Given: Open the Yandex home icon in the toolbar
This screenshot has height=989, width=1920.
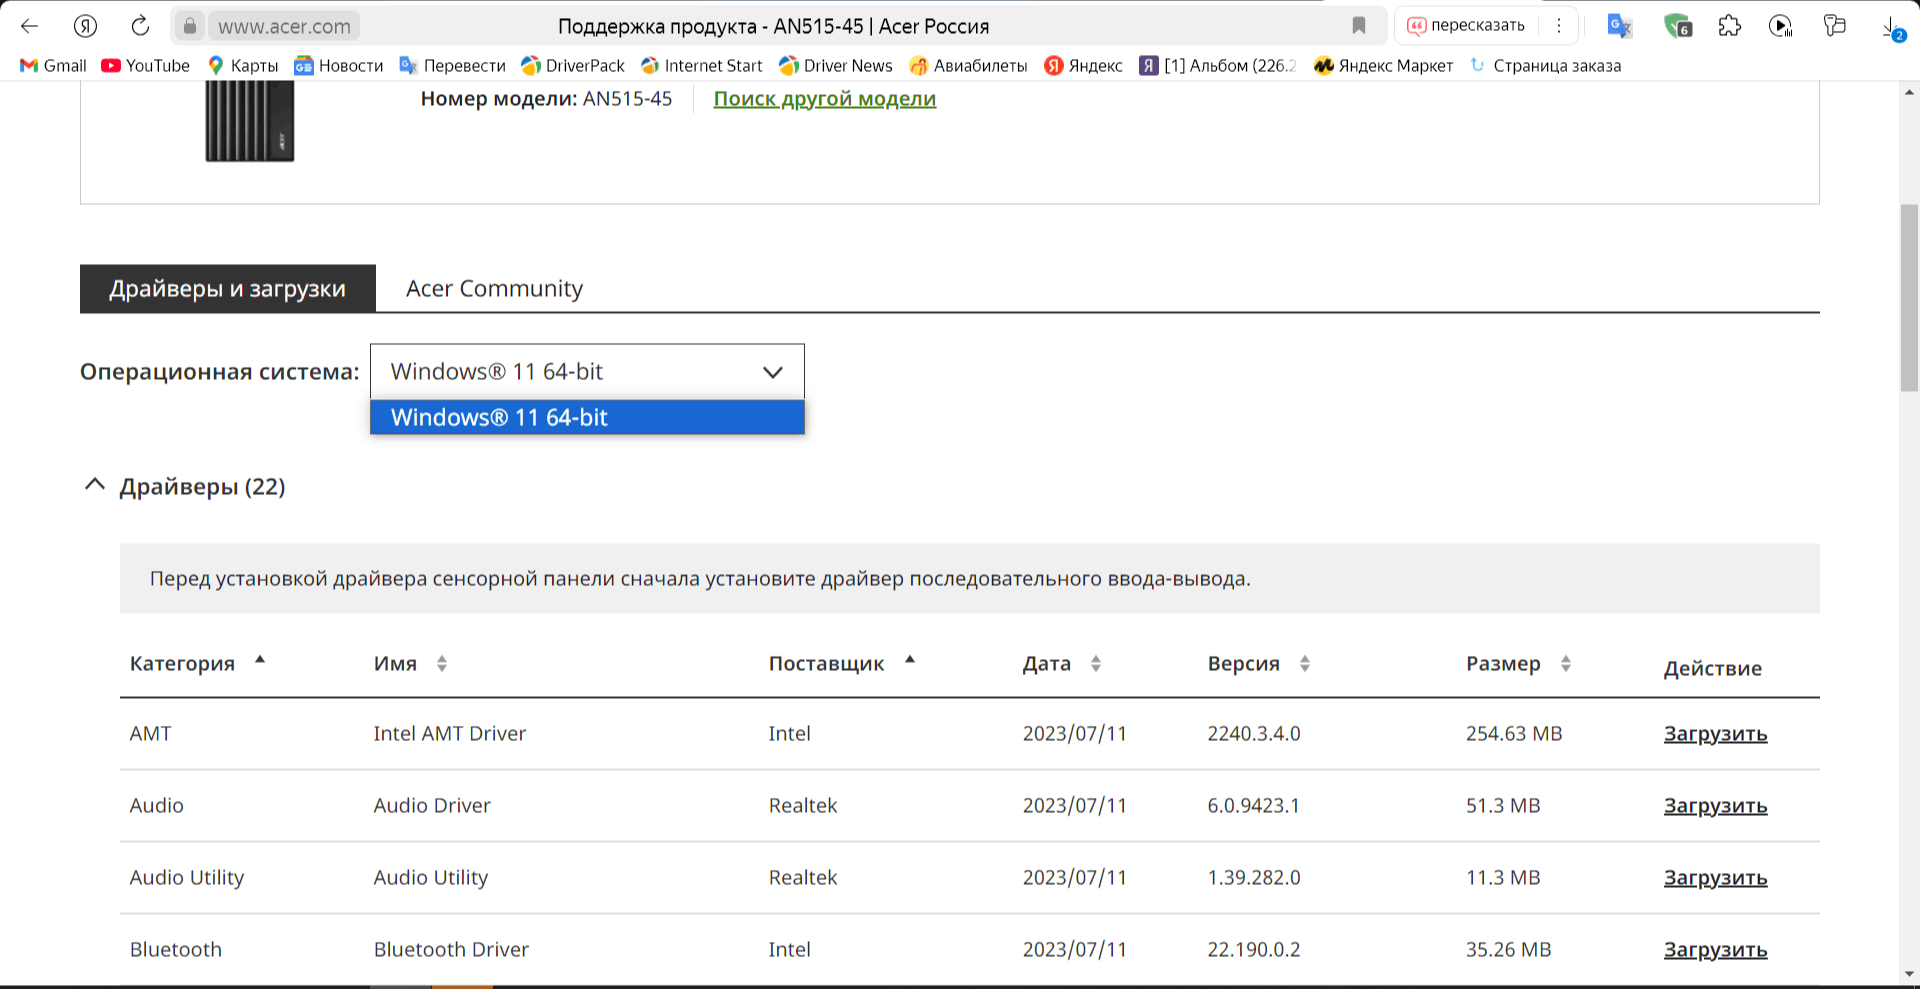Looking at the screenshot, I should (85, 26).
